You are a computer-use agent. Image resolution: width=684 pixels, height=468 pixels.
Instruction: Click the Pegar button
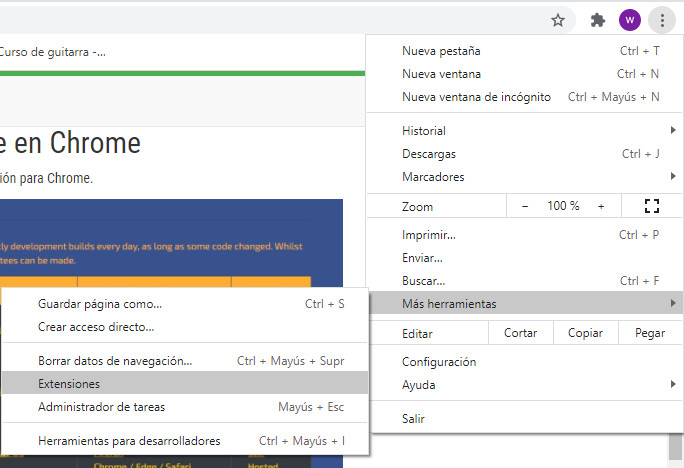650,333
